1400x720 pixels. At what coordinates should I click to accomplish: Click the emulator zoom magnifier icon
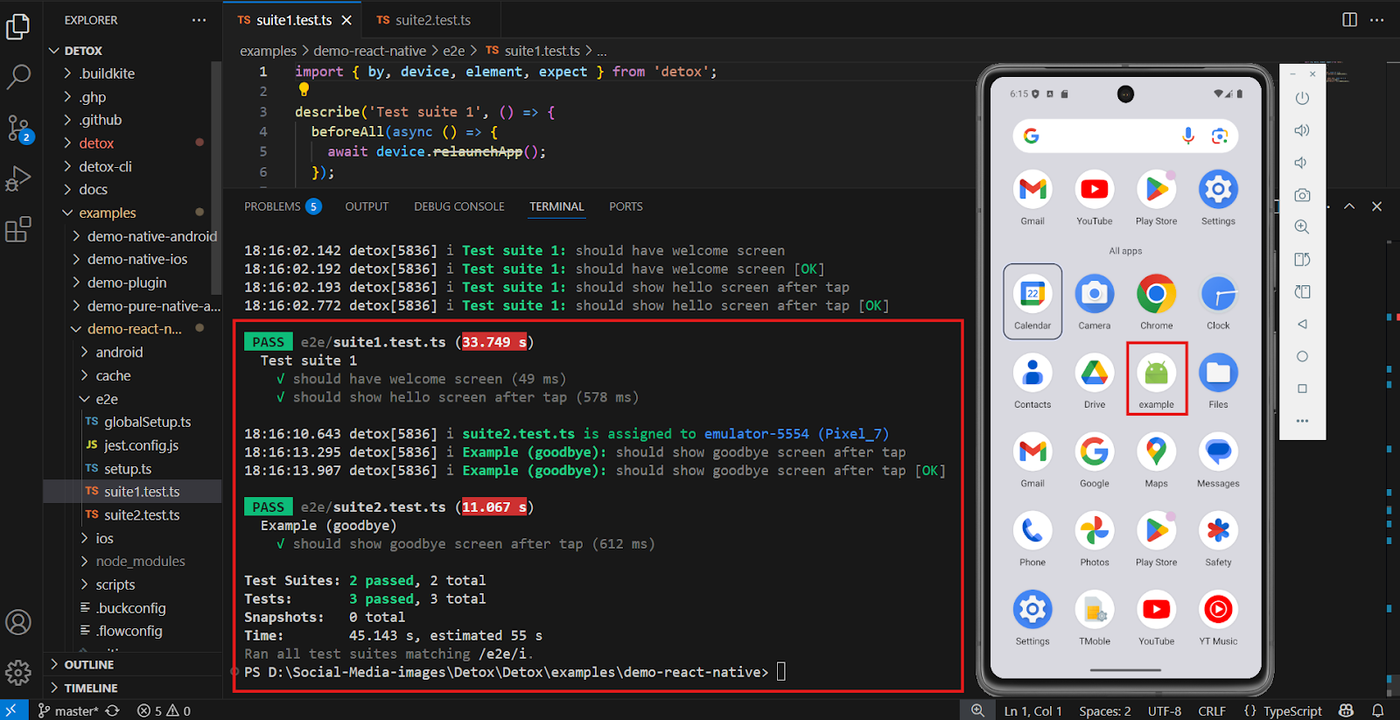click(x=1302, y=227)
